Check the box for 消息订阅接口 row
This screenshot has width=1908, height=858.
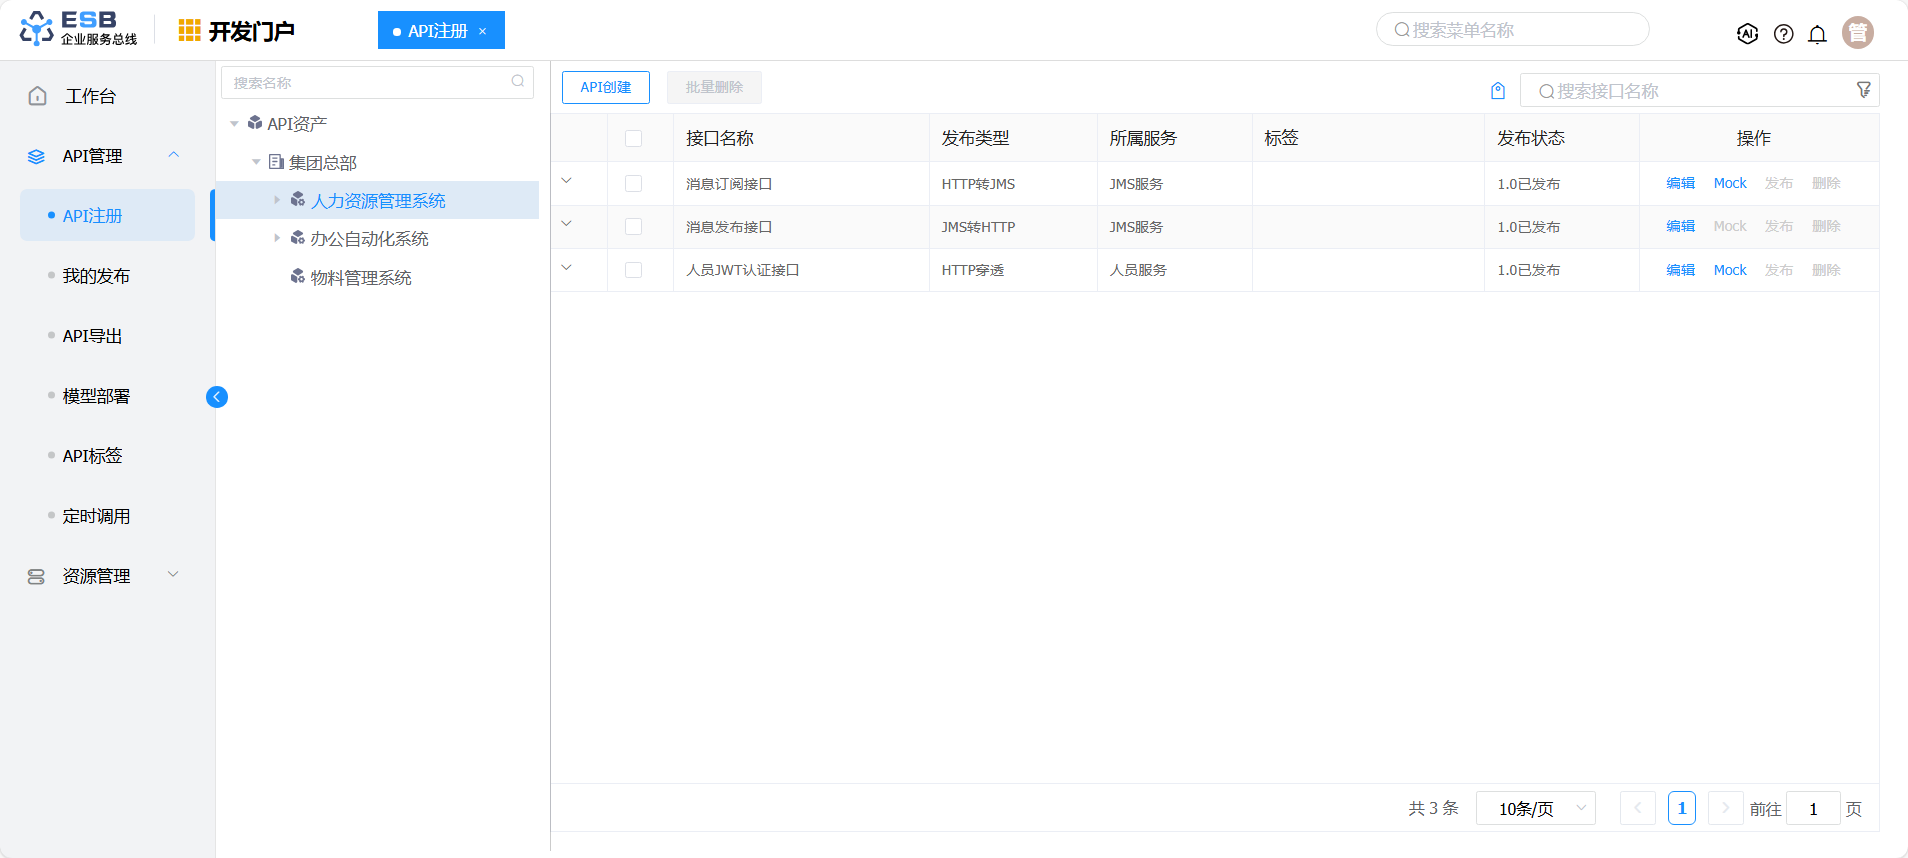[x=633, y=184]
